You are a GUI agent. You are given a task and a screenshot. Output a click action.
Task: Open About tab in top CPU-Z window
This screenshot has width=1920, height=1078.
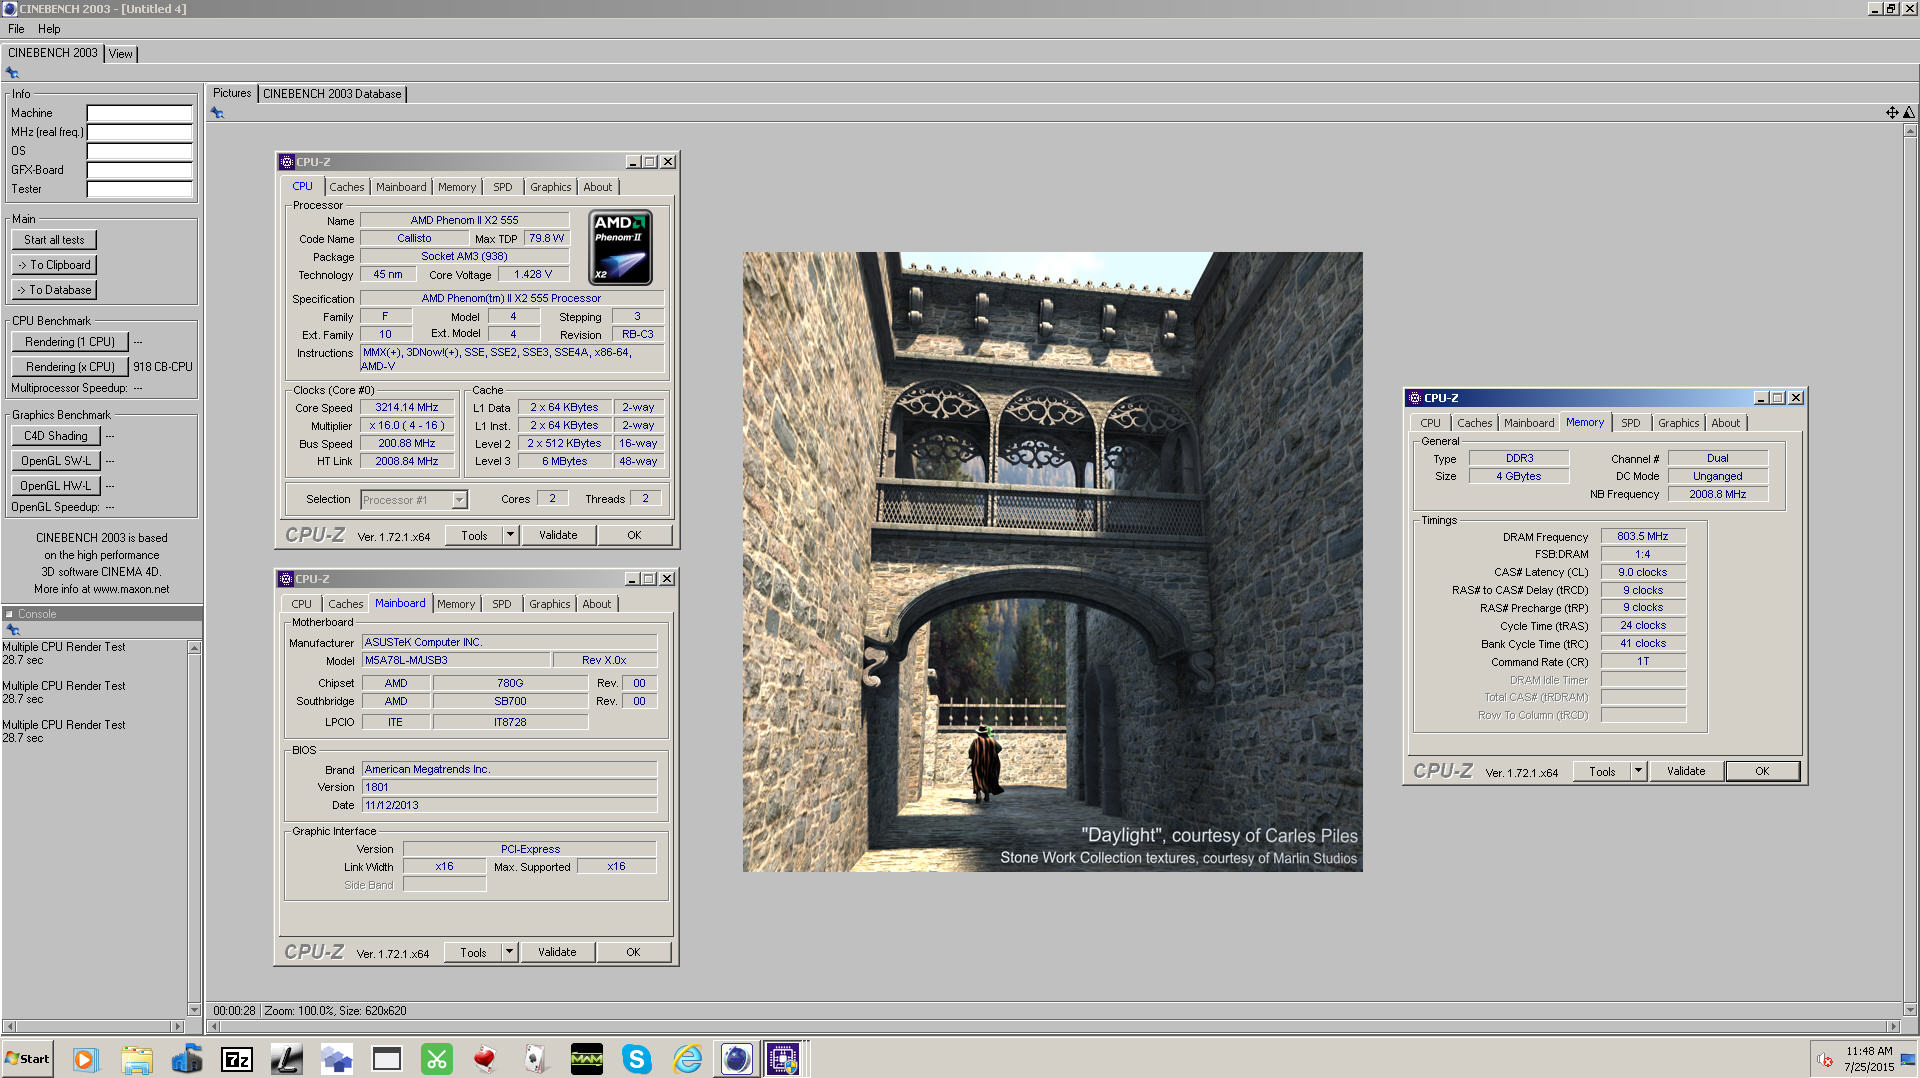598,187
